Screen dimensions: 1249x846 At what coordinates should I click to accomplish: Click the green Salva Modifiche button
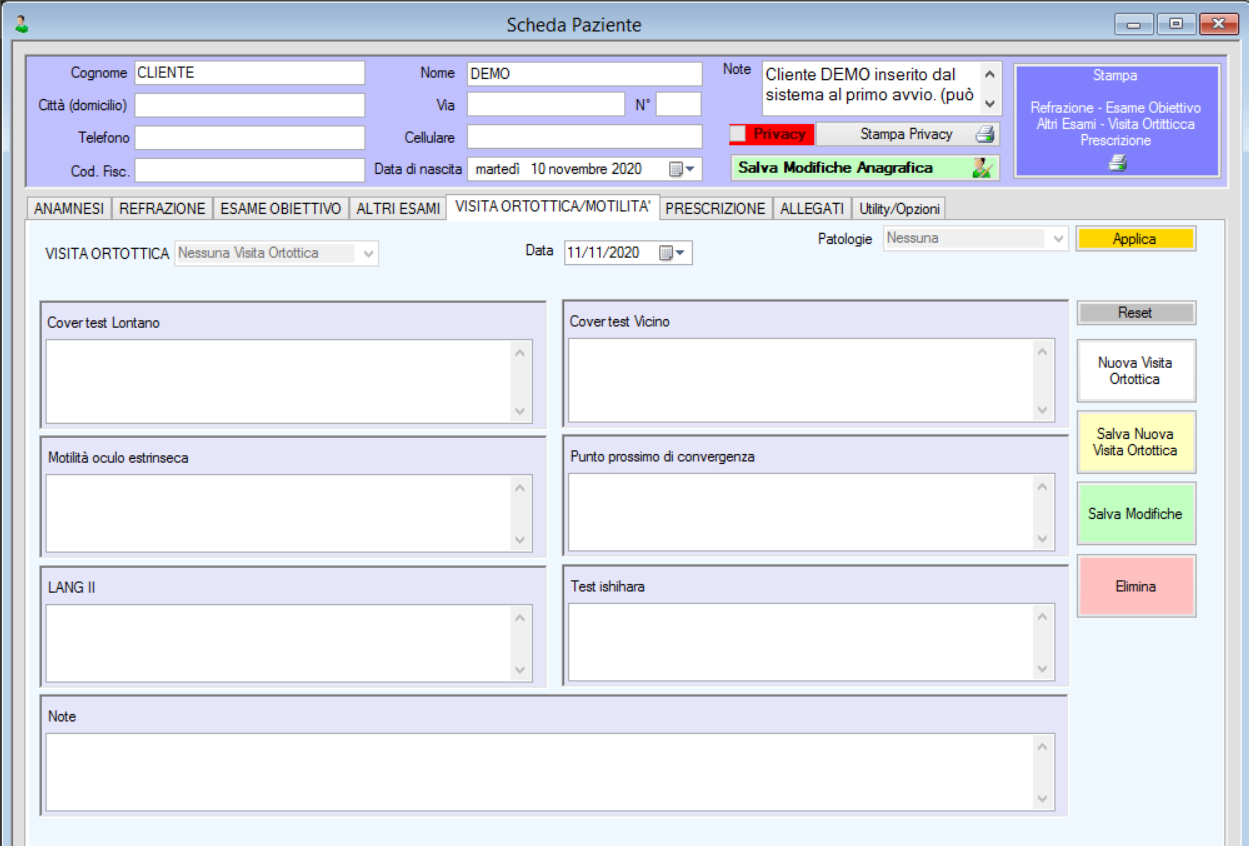[1135, 514]
